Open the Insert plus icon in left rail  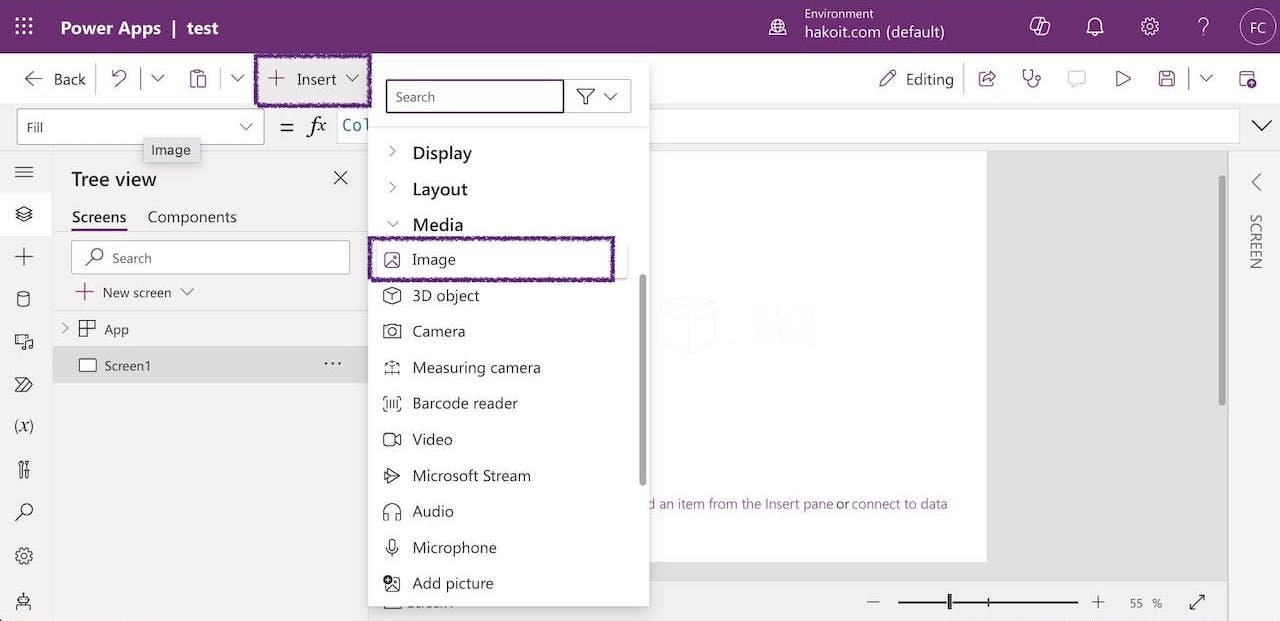[24, 257]
